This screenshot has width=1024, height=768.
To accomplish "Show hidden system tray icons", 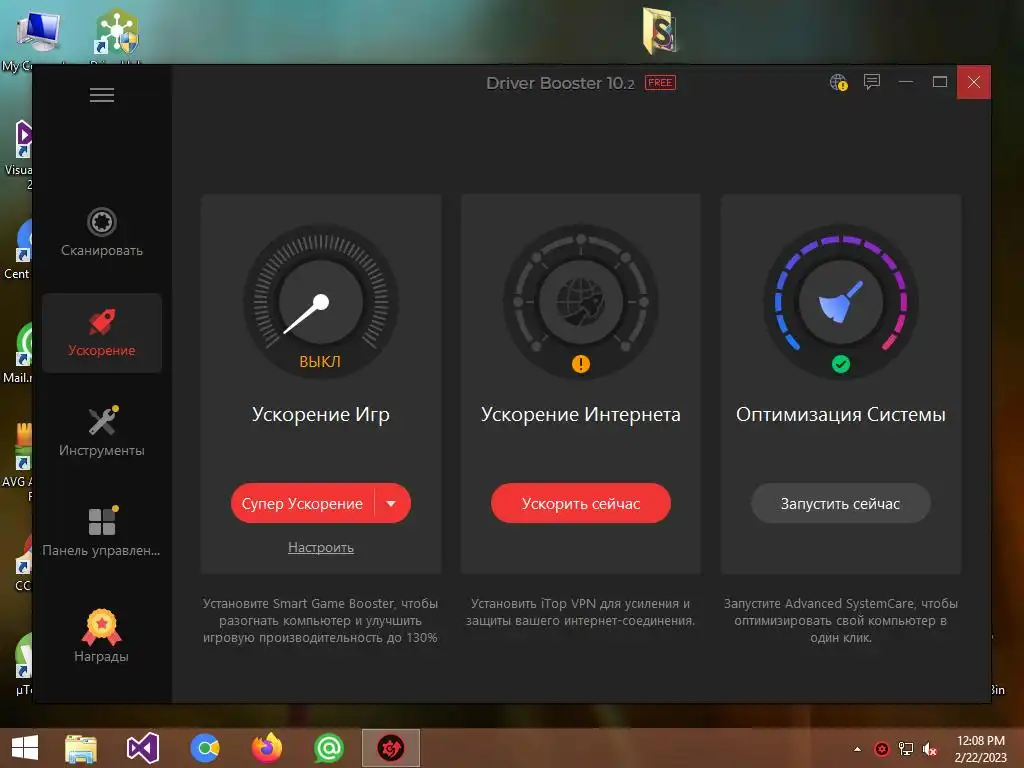I will click(x=857, y=749).
